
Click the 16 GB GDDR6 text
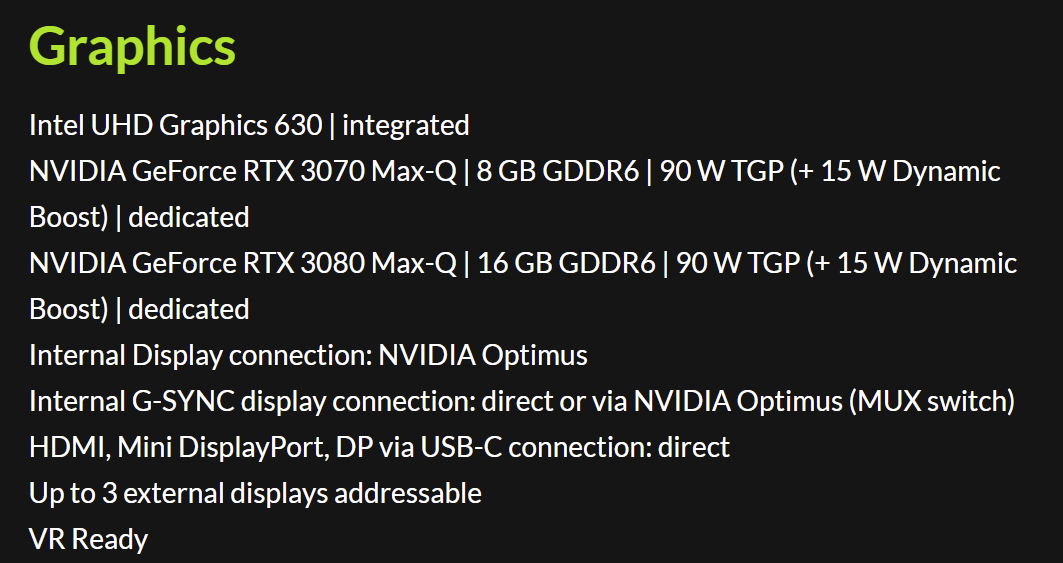pyautogui.click(x=567, y=263)
